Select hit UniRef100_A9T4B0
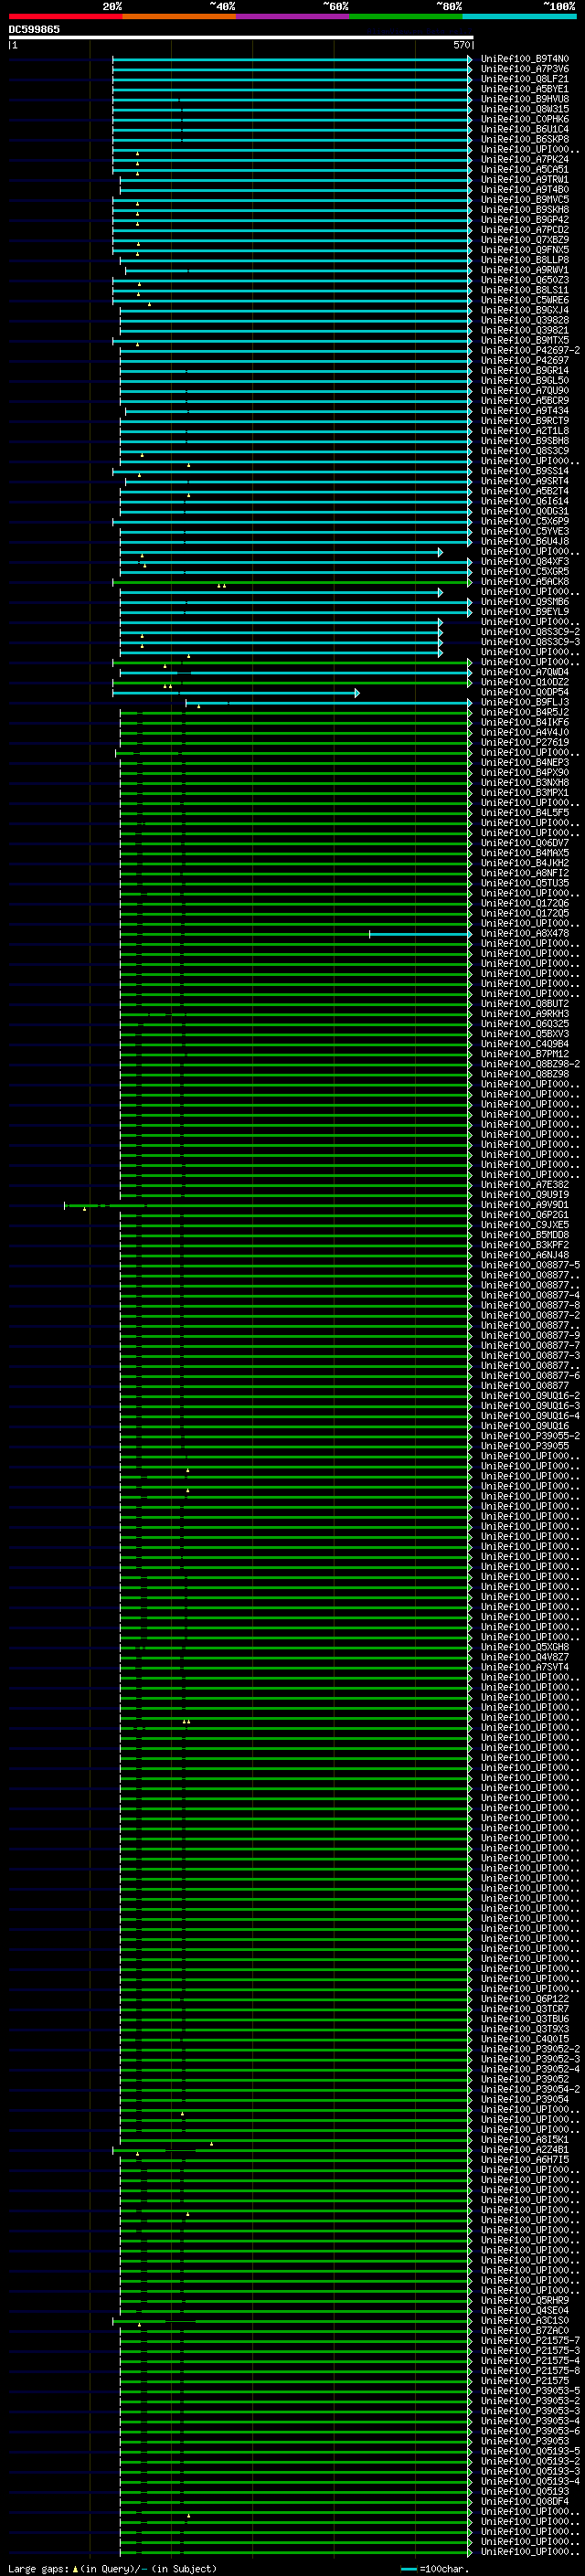This screenshot has width=585, height=2576. tap(525, 190)
